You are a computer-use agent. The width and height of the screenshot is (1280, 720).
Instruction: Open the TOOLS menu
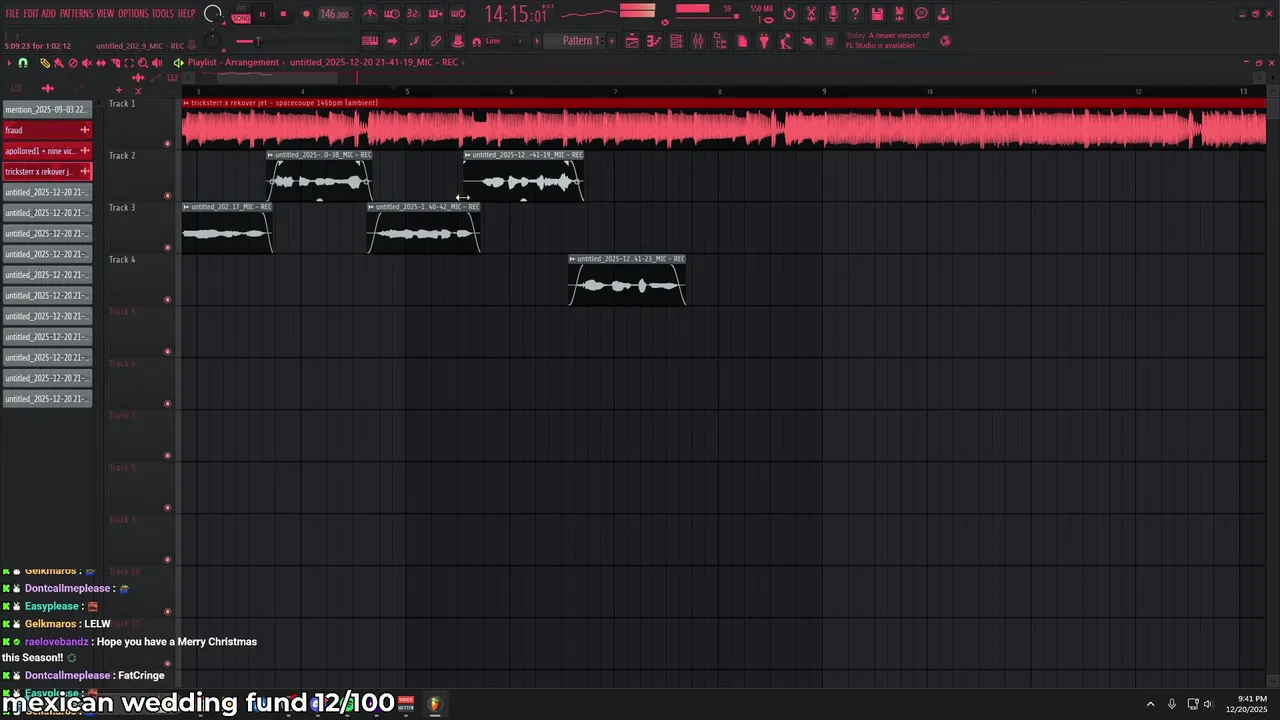coord(162,14)
